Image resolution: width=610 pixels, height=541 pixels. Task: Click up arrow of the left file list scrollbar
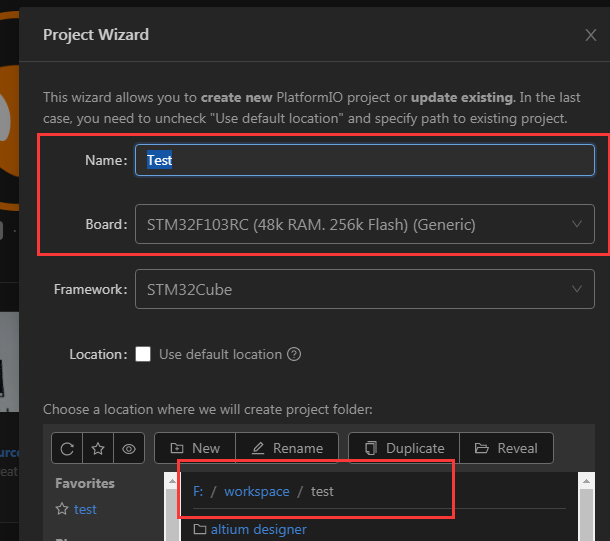tap(172, 481)
